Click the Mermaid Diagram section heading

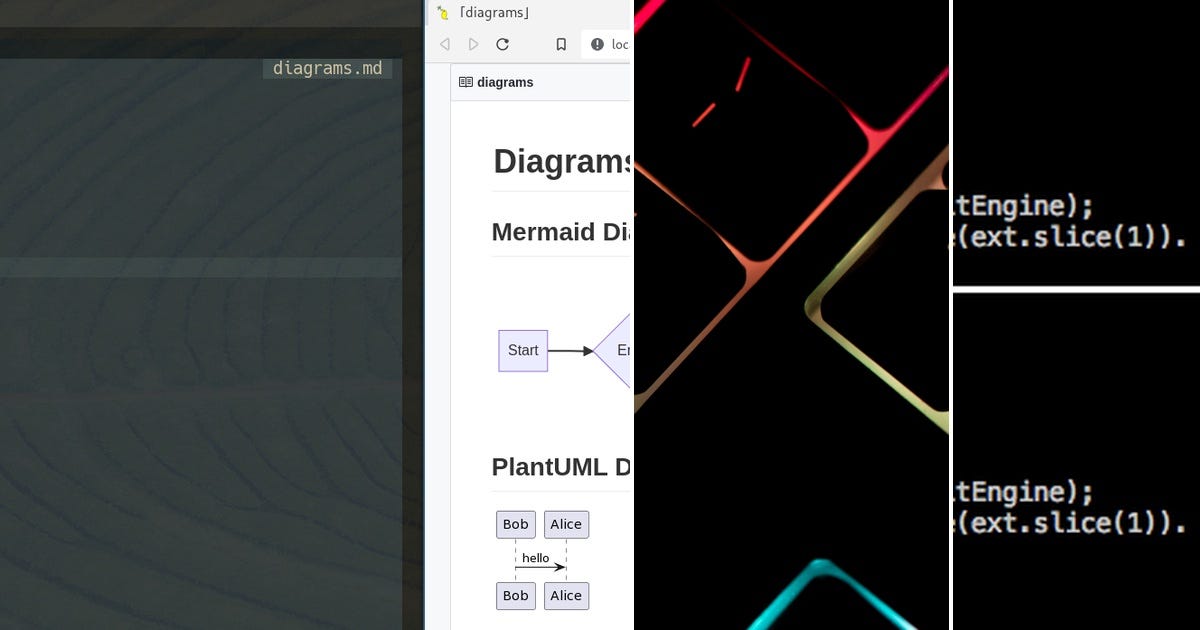point(560,232)
